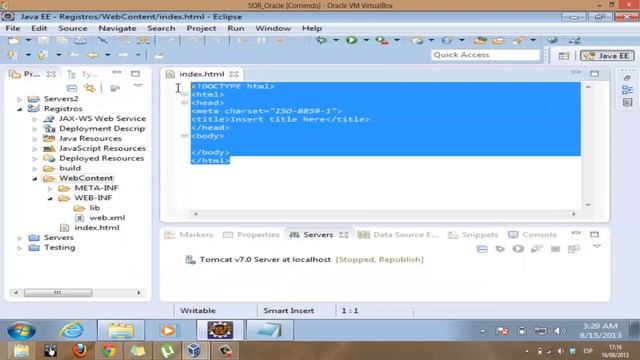Screen dimensions: 640x360
Task: Select the Type Hierarchy tab
Action: point(83,74)
